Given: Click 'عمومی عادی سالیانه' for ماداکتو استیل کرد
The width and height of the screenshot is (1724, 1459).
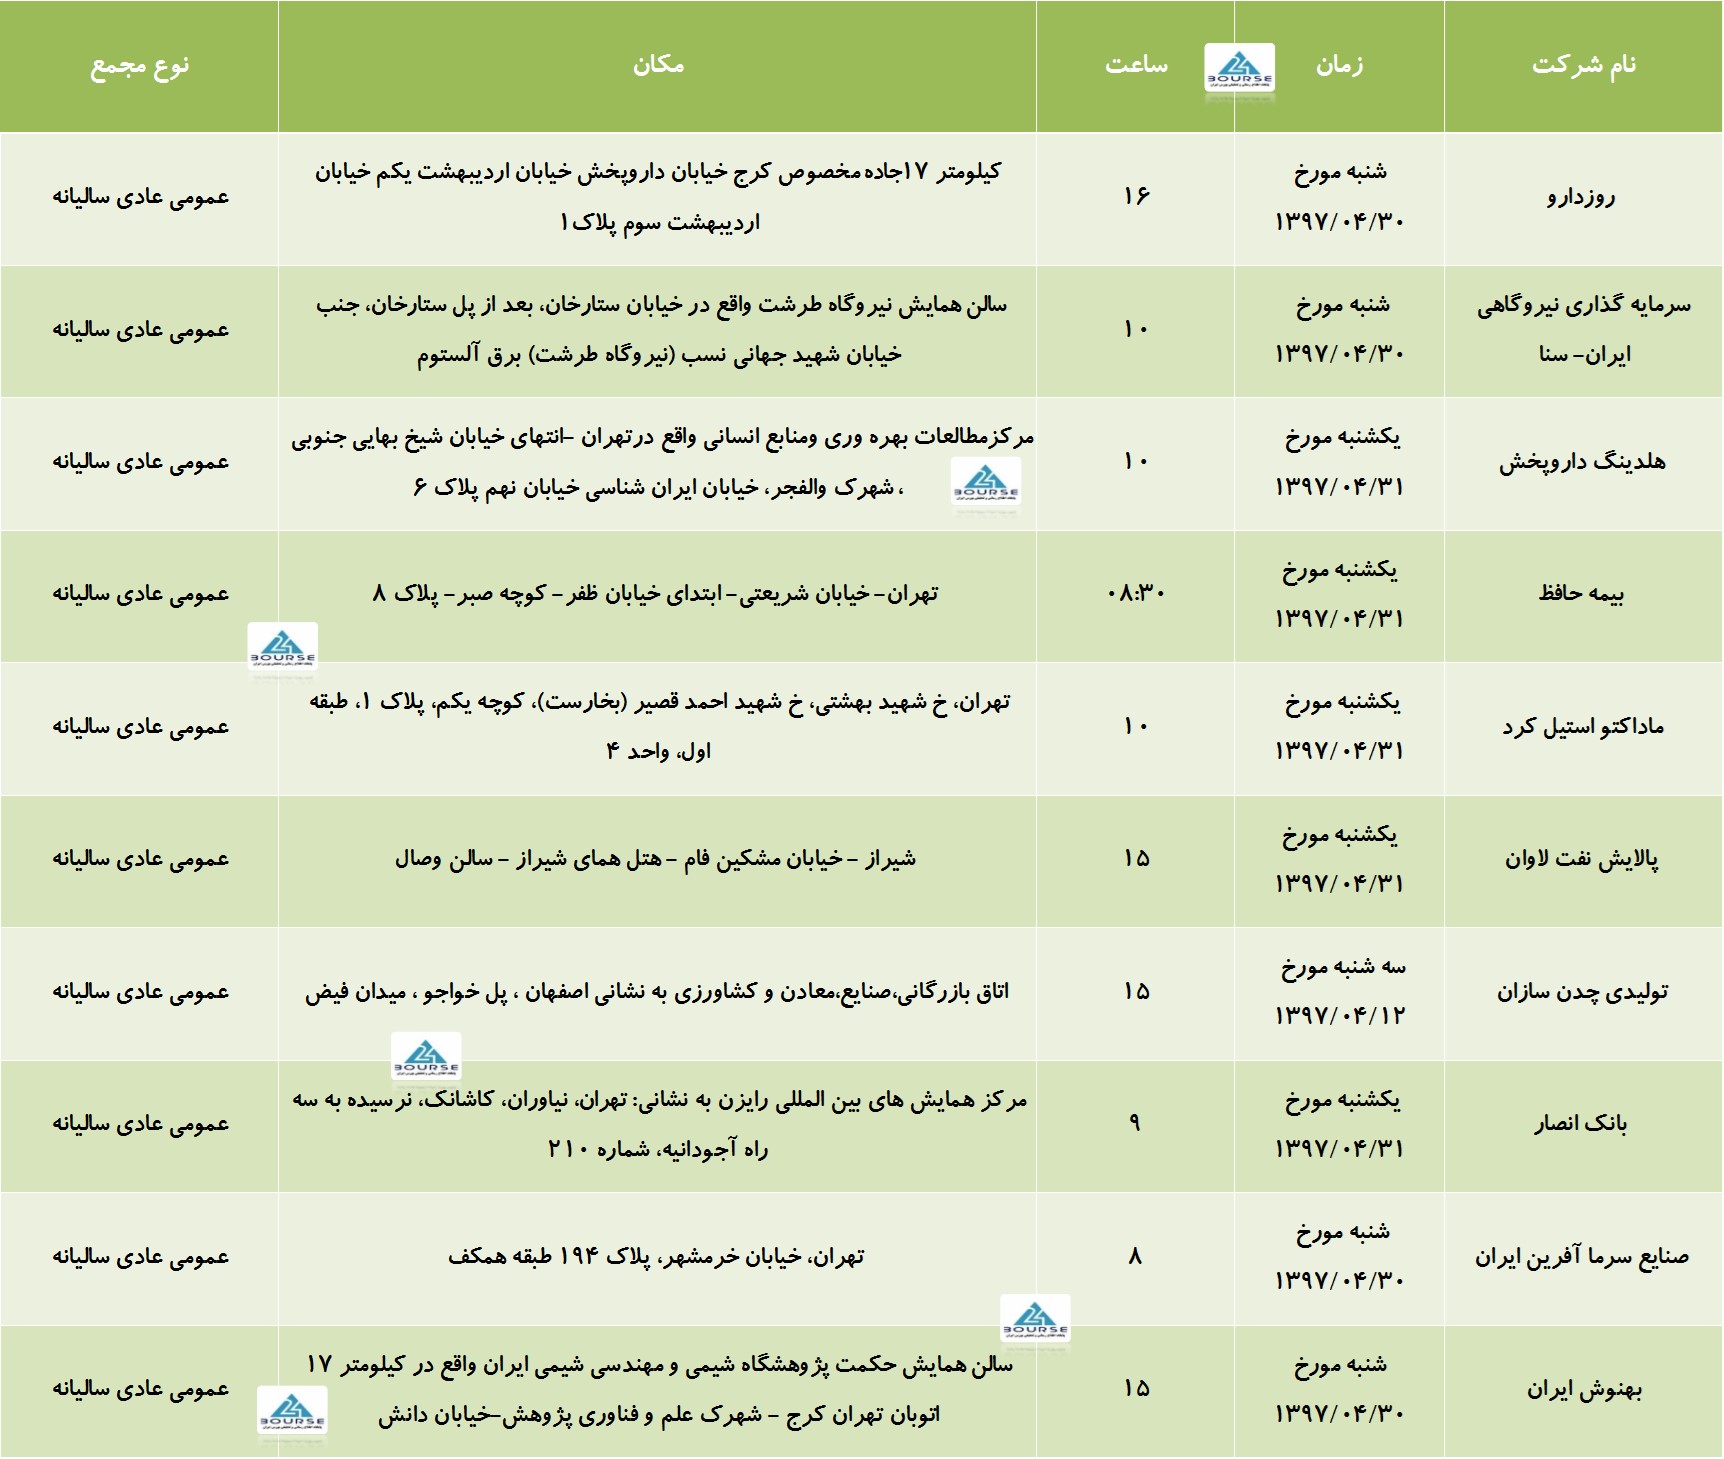Looking at the screenshot, I should [x=141, y=727].
